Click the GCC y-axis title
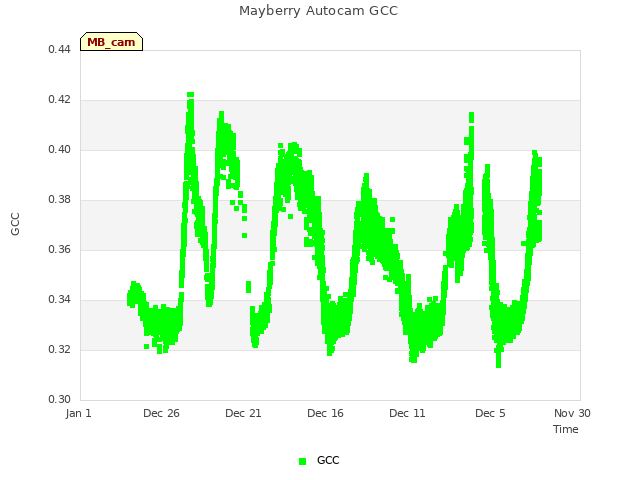This screenshot has height=480, width=640. (15, 224)
